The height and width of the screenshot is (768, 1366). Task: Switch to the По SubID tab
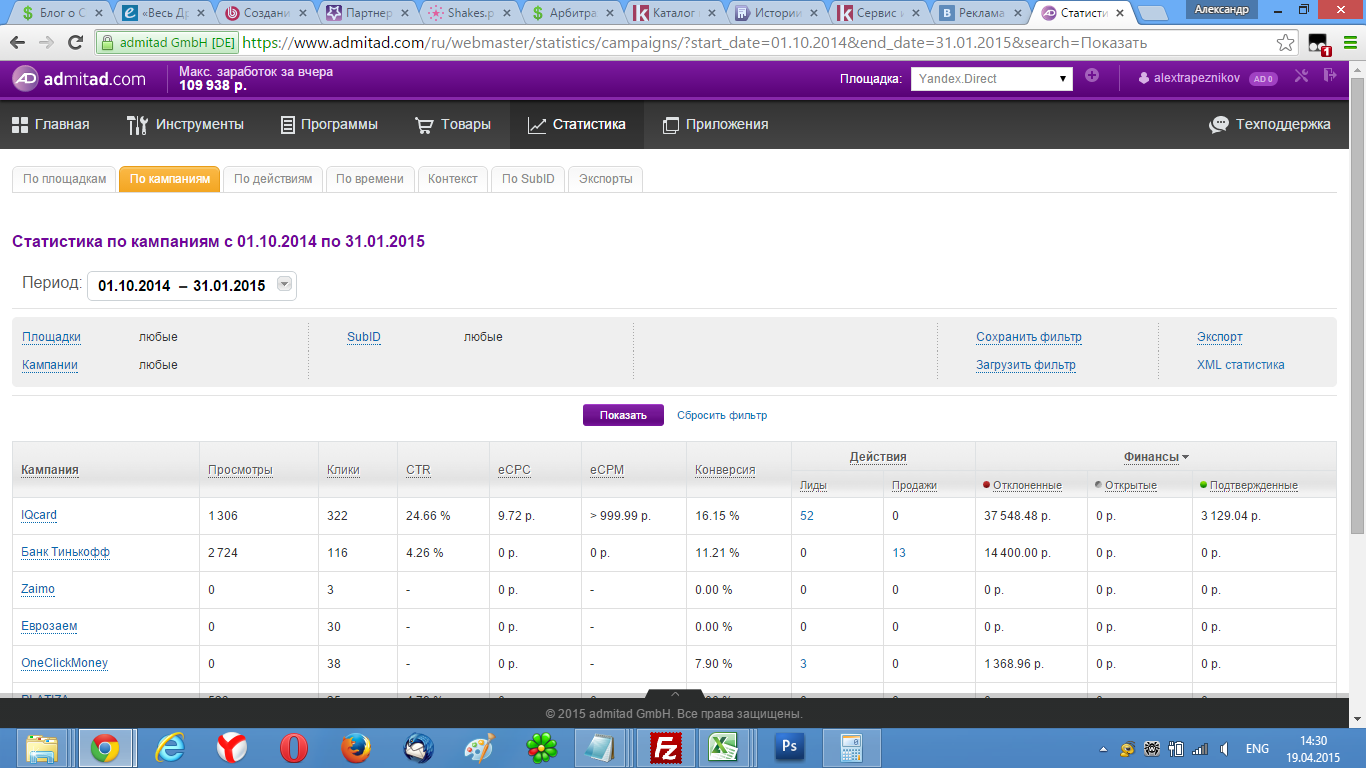528,179
